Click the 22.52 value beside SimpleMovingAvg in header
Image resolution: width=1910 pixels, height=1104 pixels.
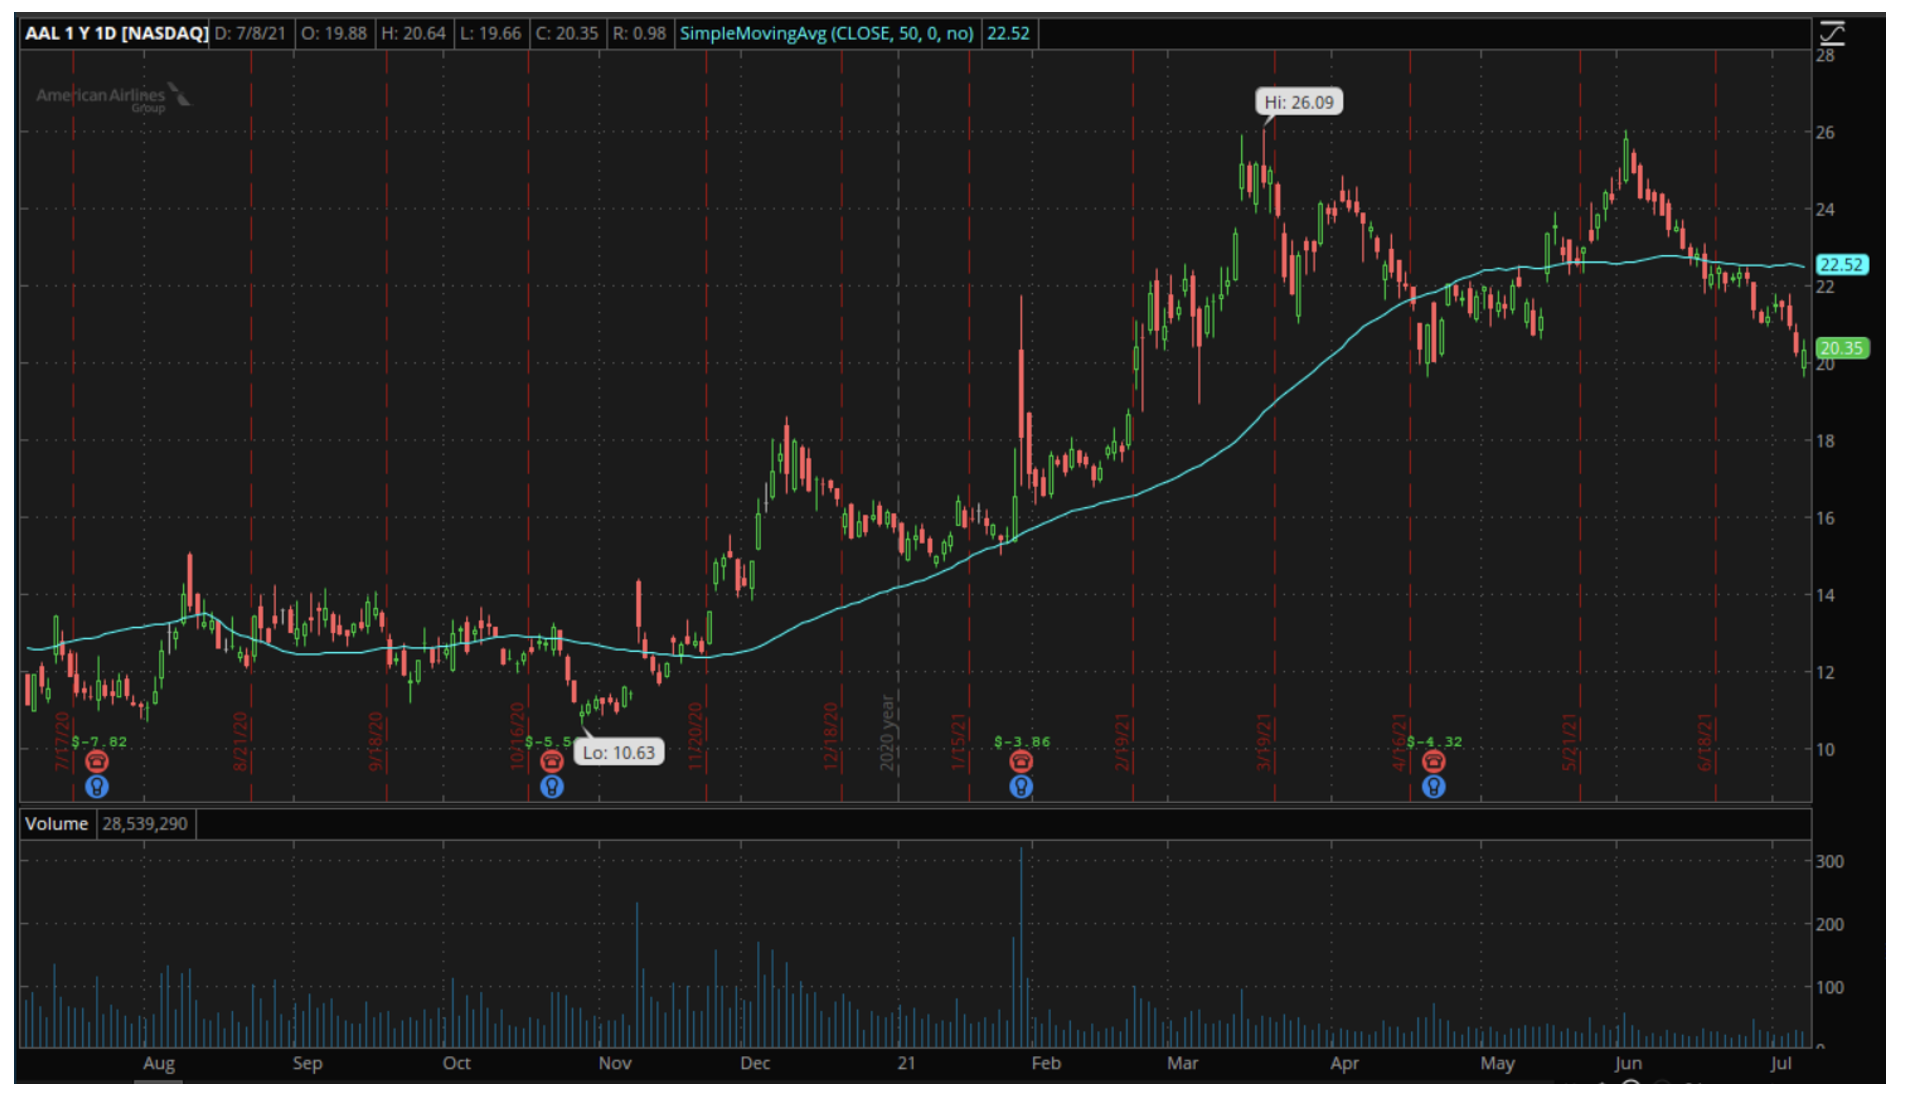coord(1008,33)
